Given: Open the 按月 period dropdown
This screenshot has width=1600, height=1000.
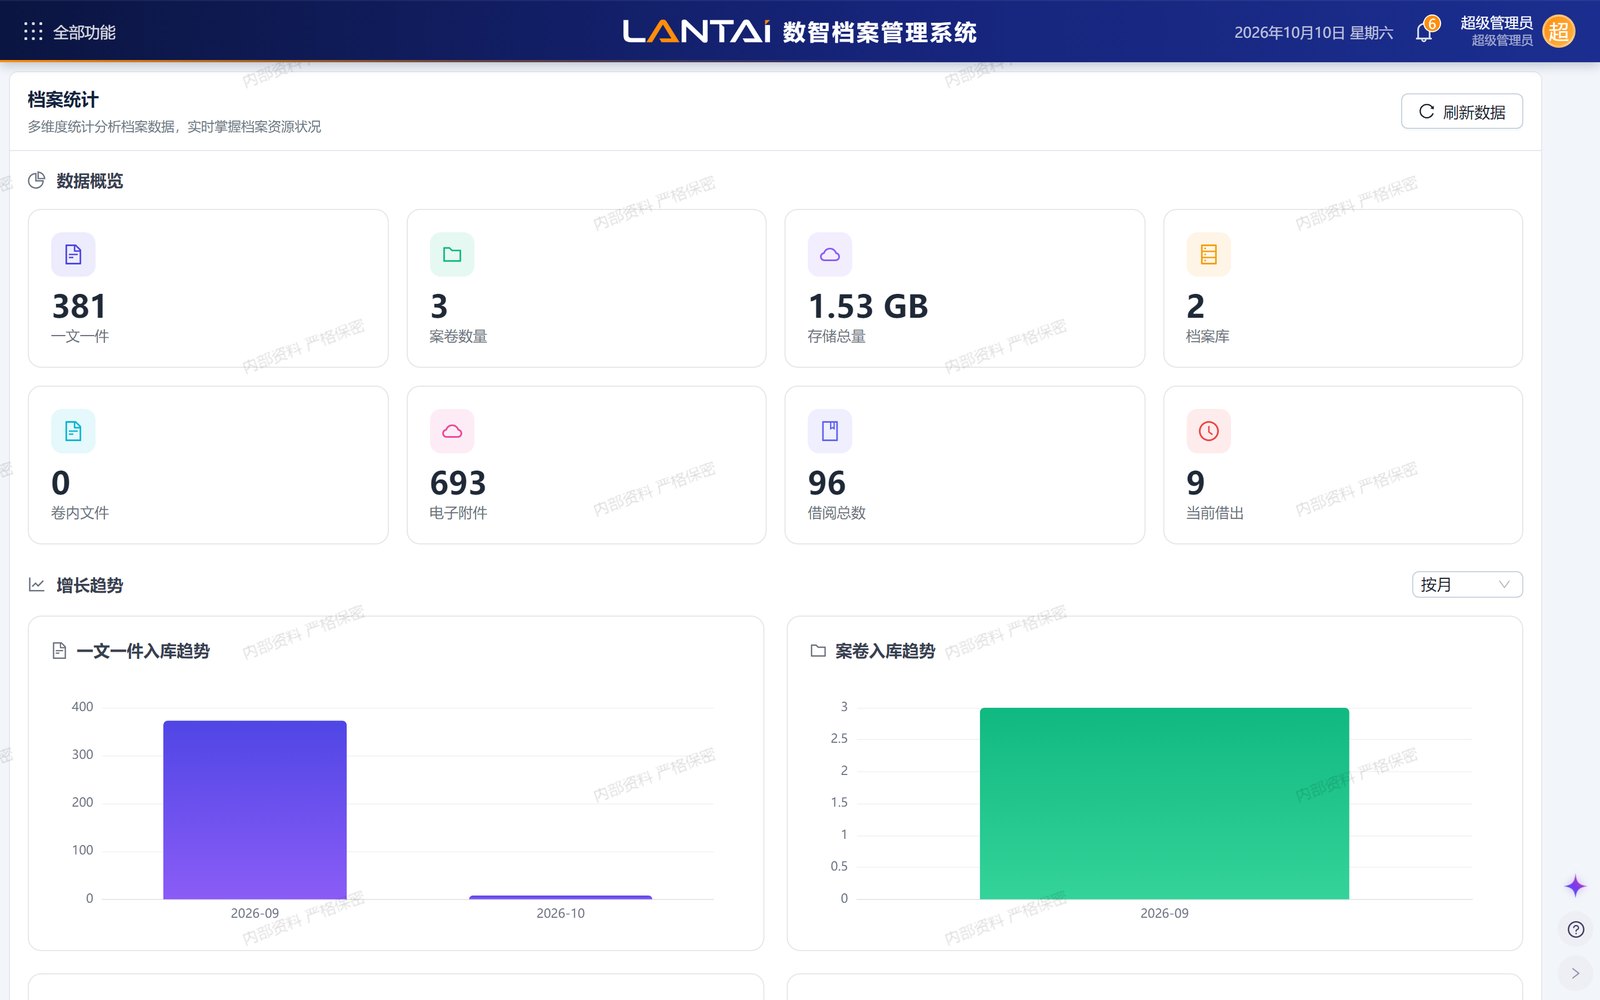Looking at the screenshot, I should tap(1467, 584).
